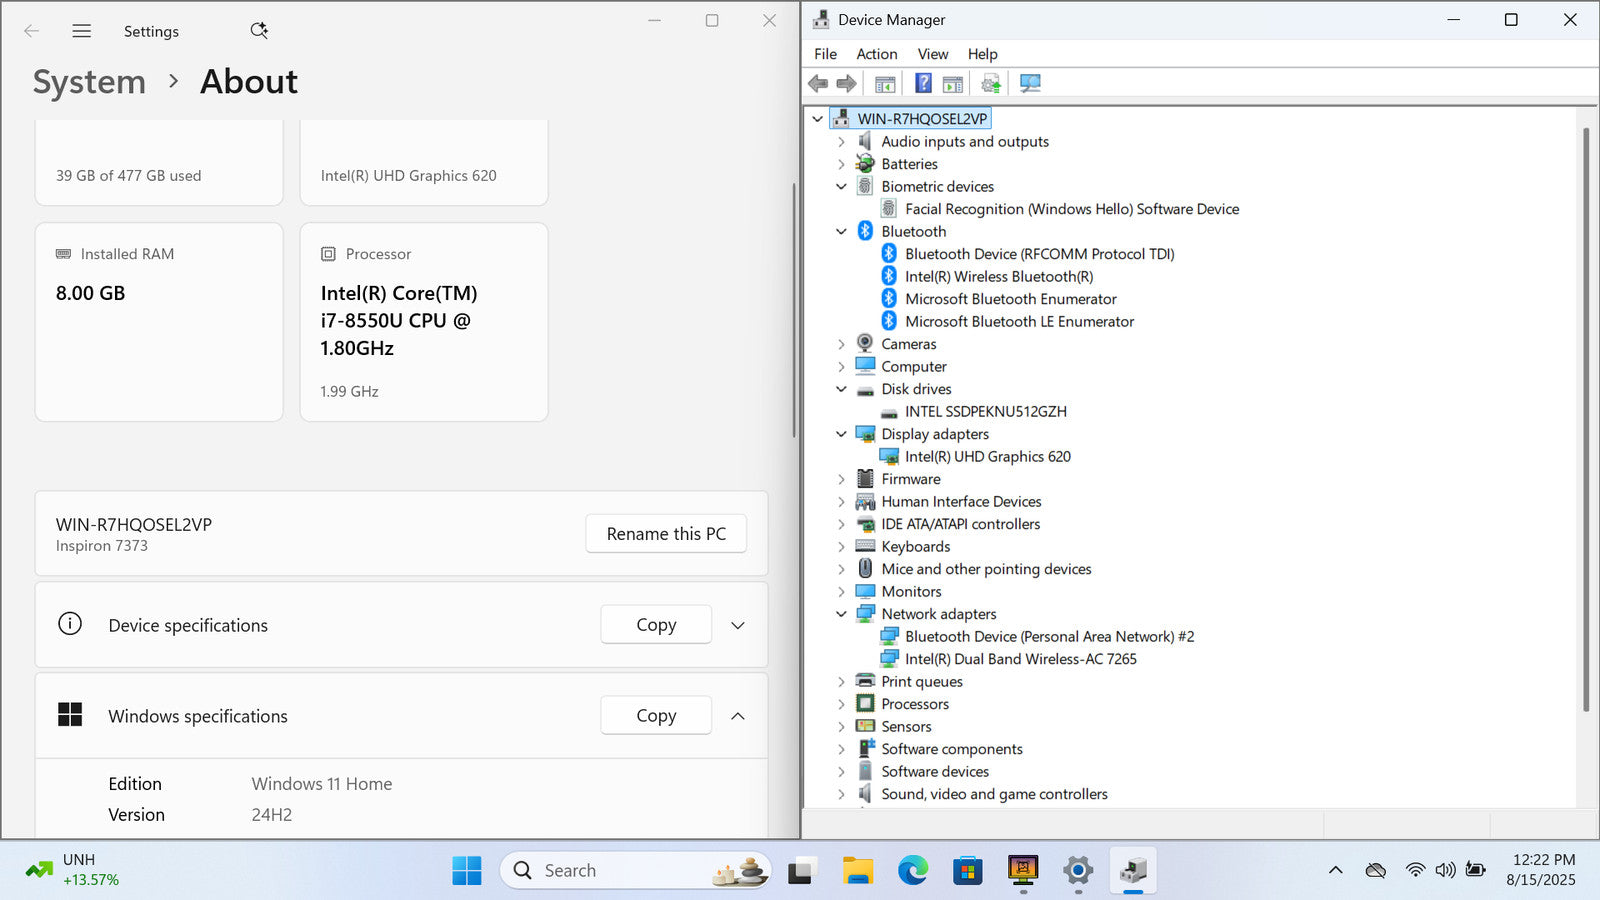Click Task View icon on taskbar

[x=801, y=870]
